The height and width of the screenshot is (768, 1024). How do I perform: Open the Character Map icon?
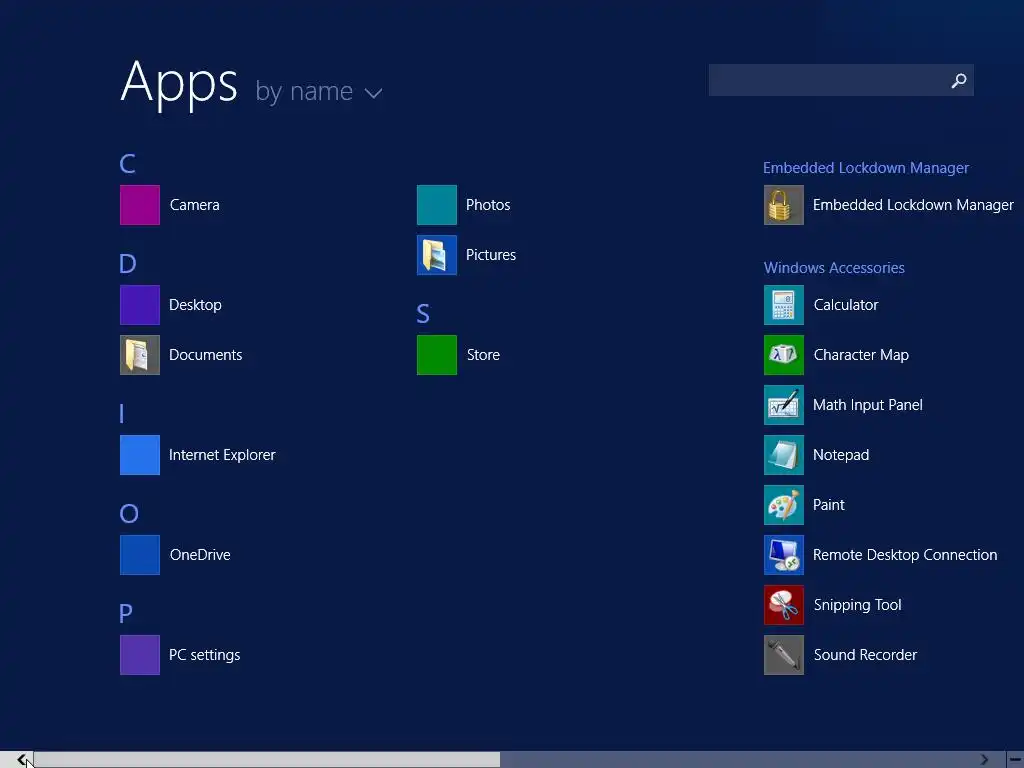coord(784,355)
